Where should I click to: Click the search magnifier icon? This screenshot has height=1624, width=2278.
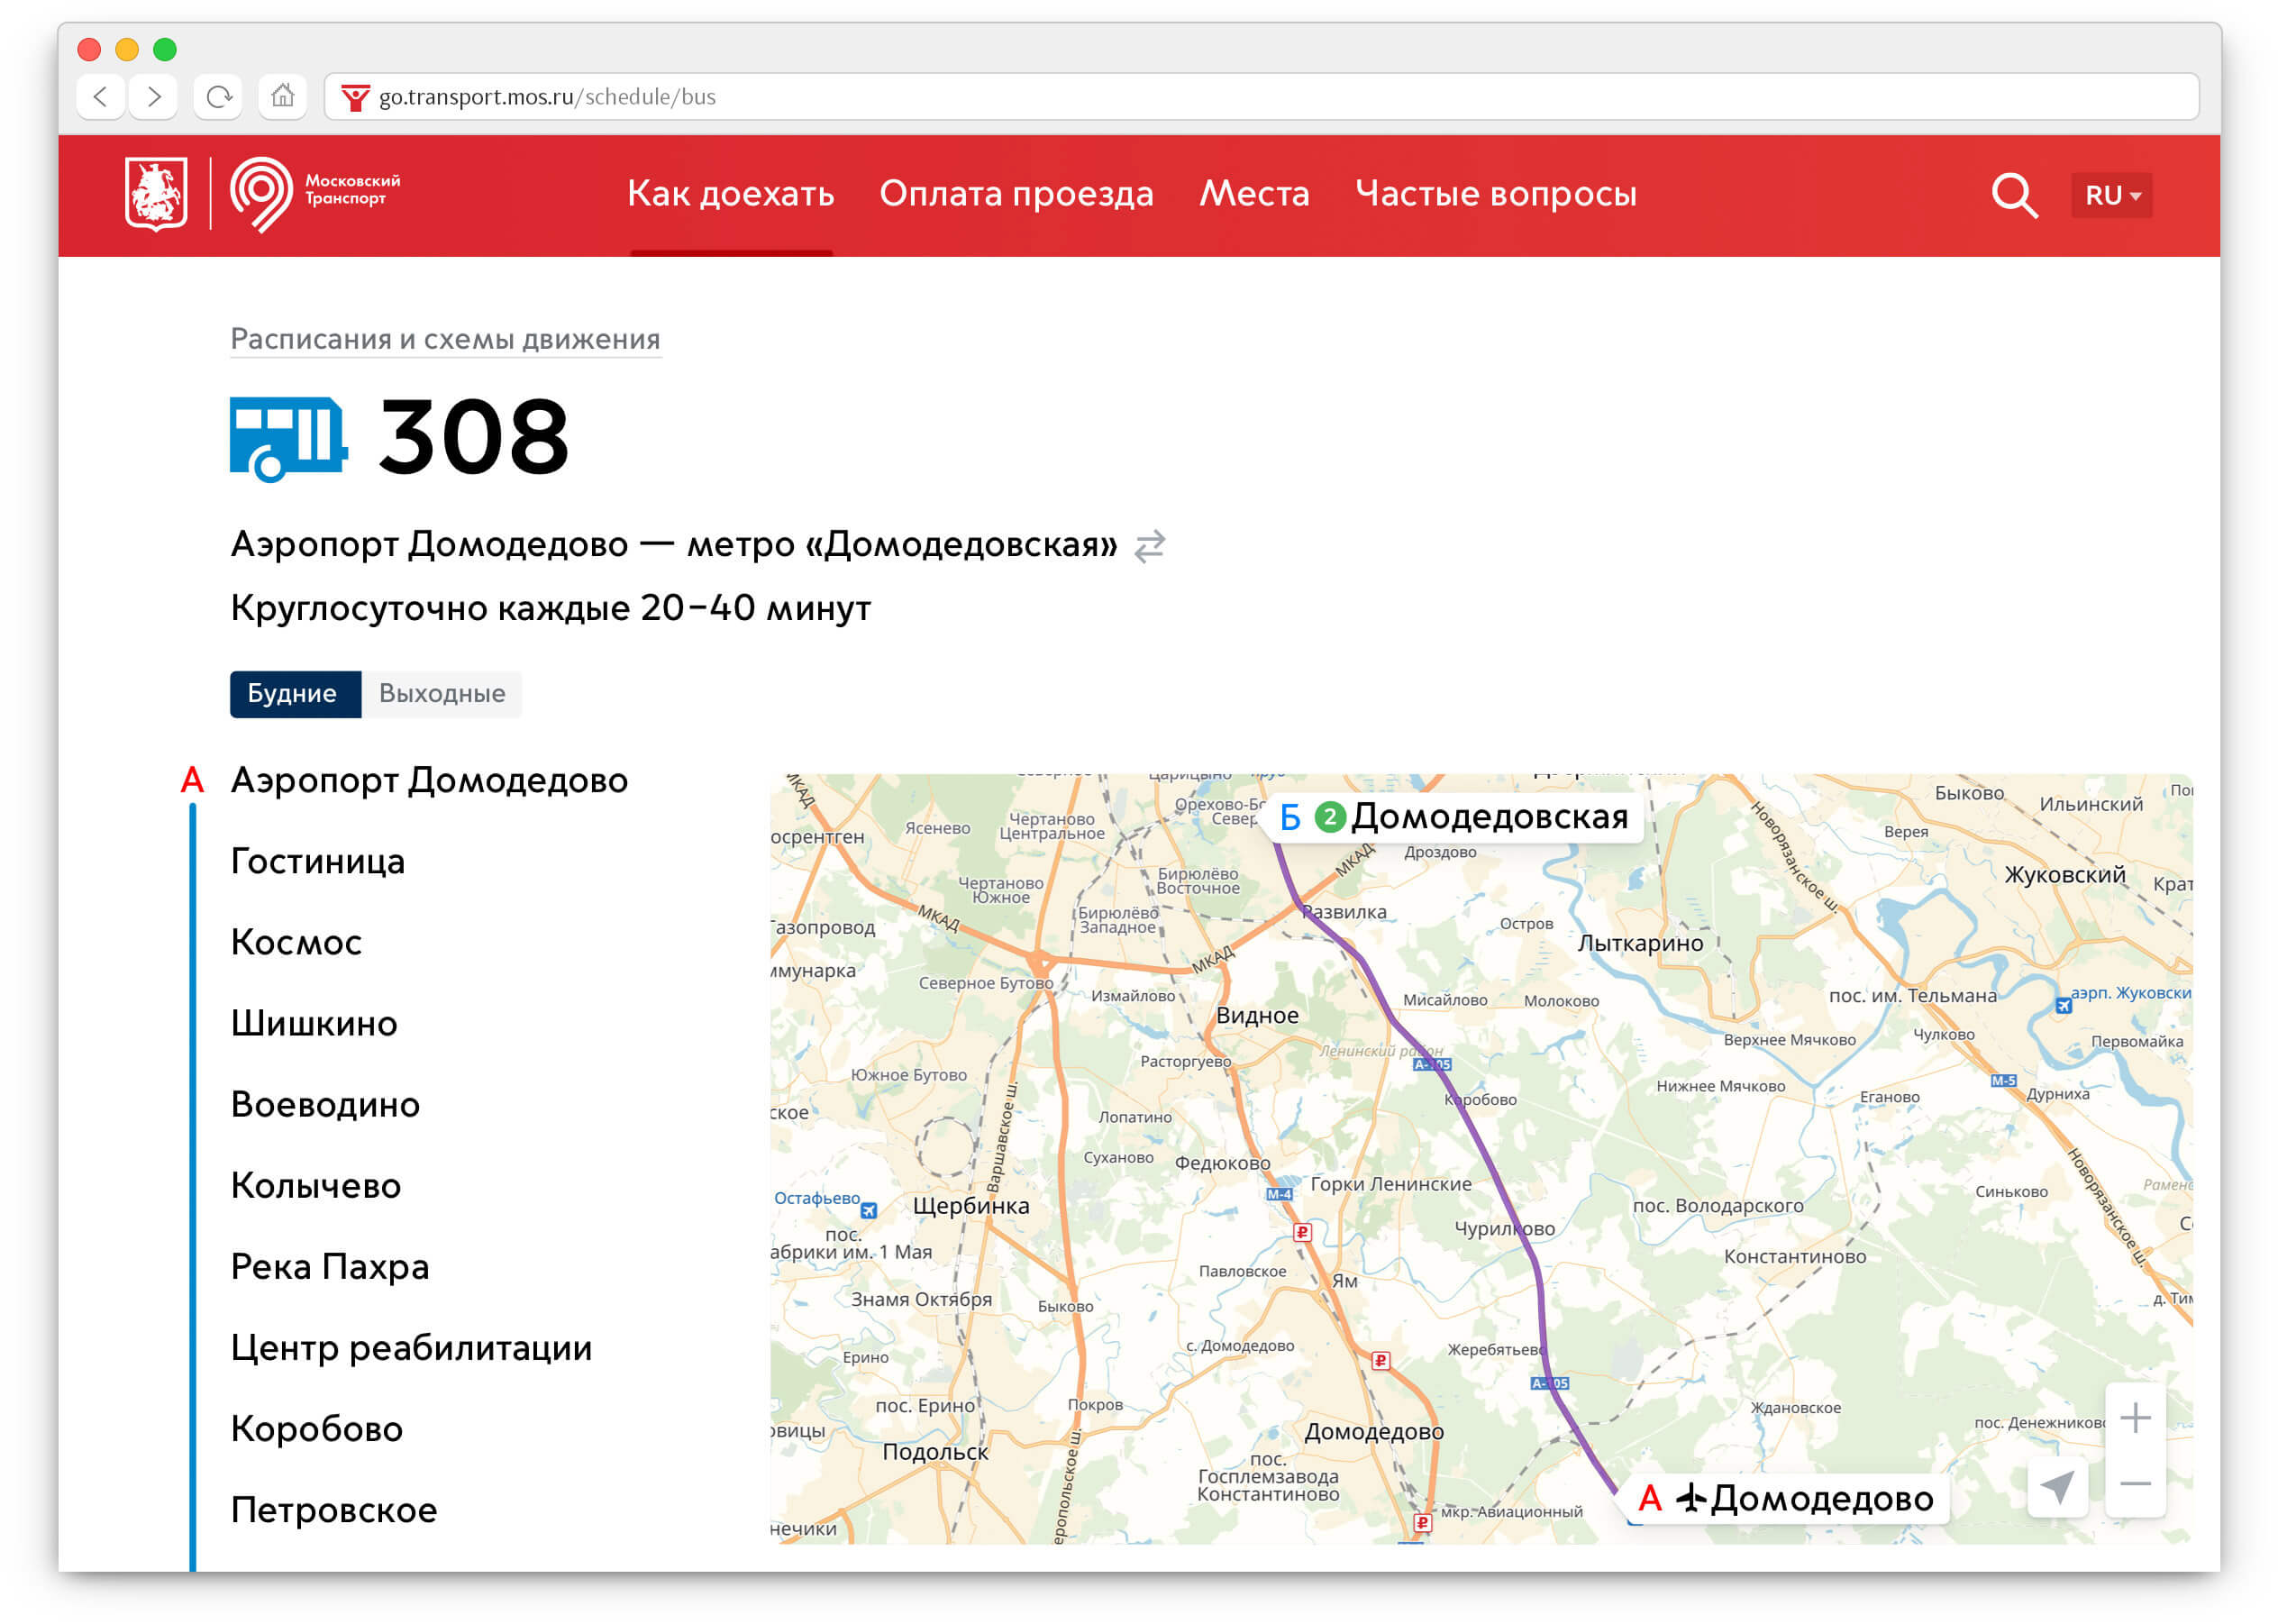(x=2013, y=195)
